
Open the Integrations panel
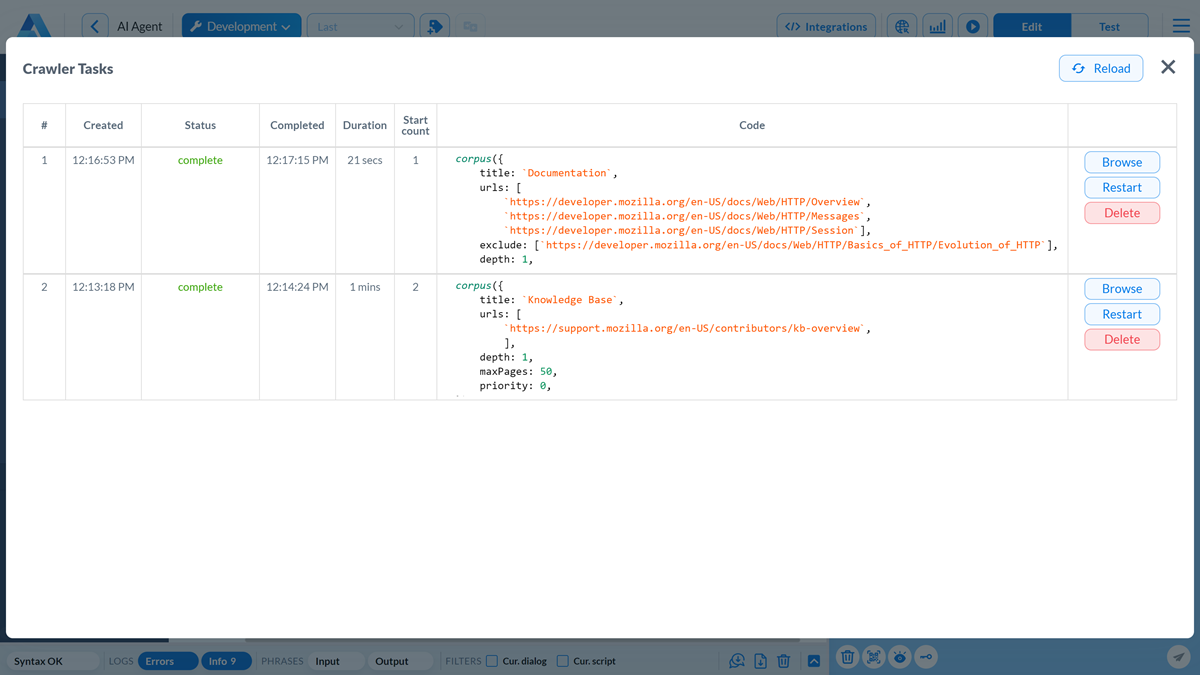826,25
